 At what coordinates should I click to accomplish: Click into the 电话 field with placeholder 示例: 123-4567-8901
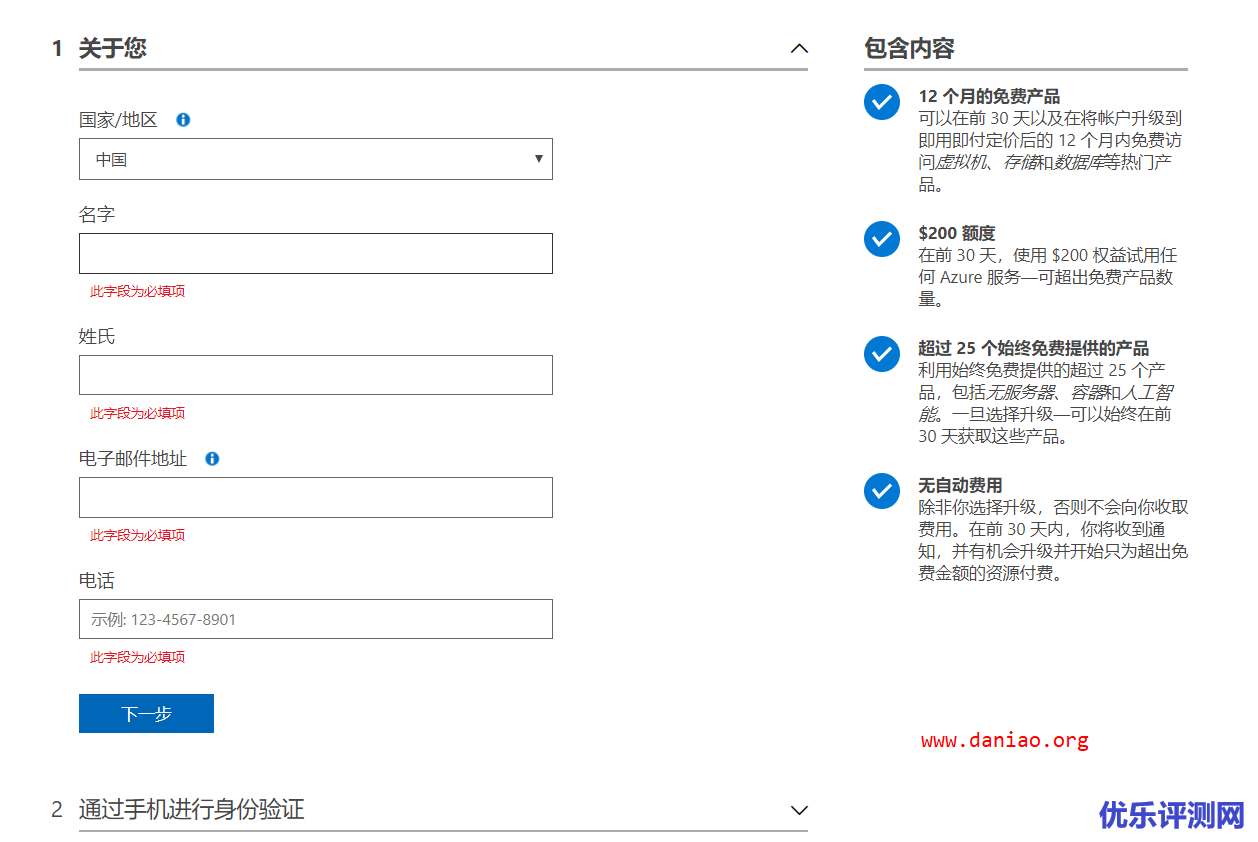point(316,619)
